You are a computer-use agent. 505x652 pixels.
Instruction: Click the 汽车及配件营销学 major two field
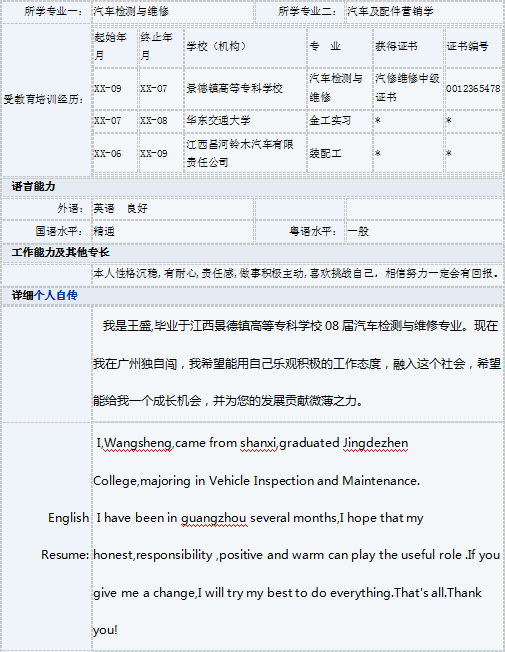click(x=424, y=12)
